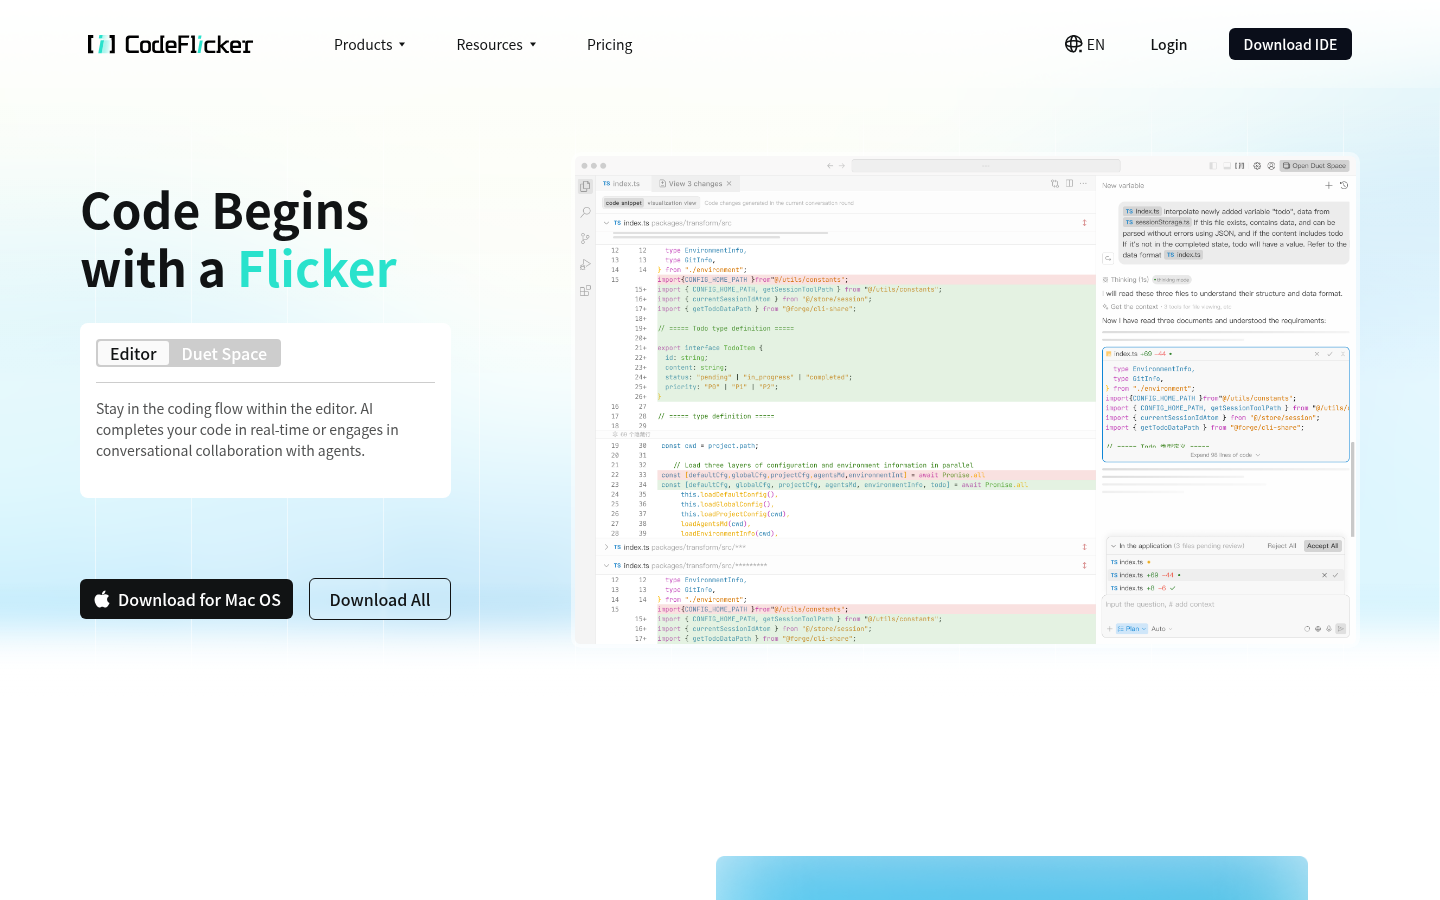Open the chat history icon
Image resolution: width=1440 pixels, height=900 pixels.
[x=1344, y=185]
